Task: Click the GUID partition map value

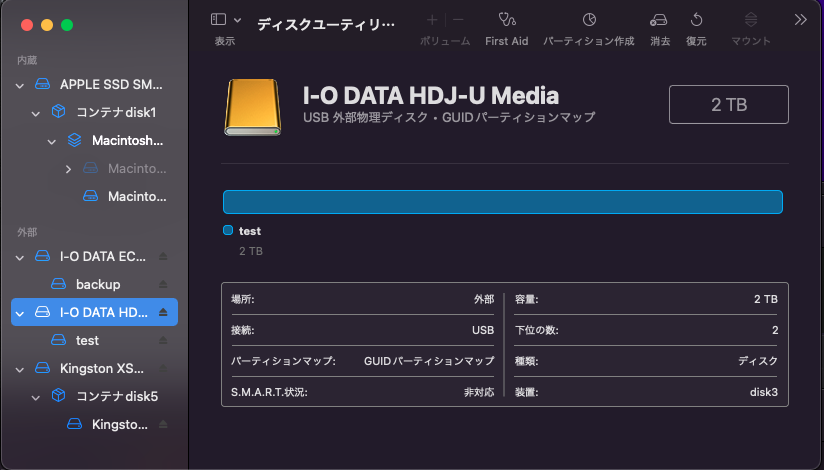Action: point(429,361)
